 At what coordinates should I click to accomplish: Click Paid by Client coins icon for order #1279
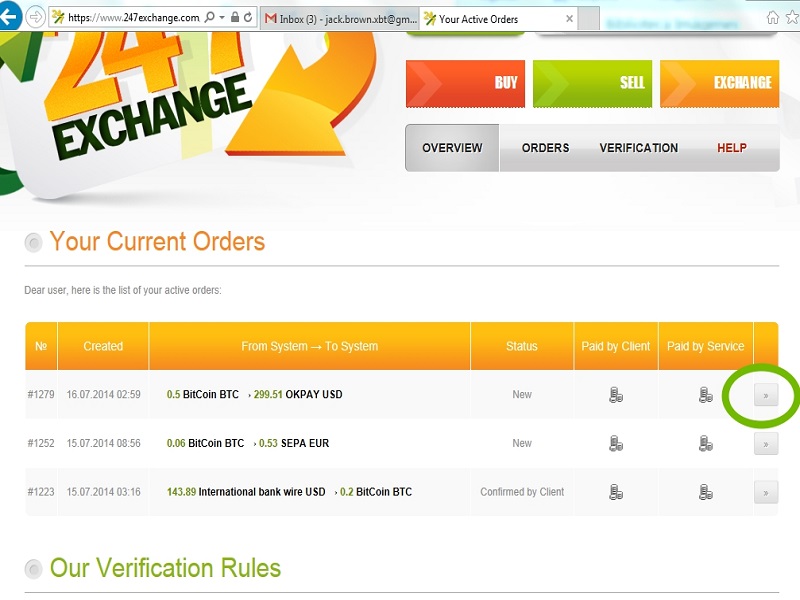coord(616,395)
